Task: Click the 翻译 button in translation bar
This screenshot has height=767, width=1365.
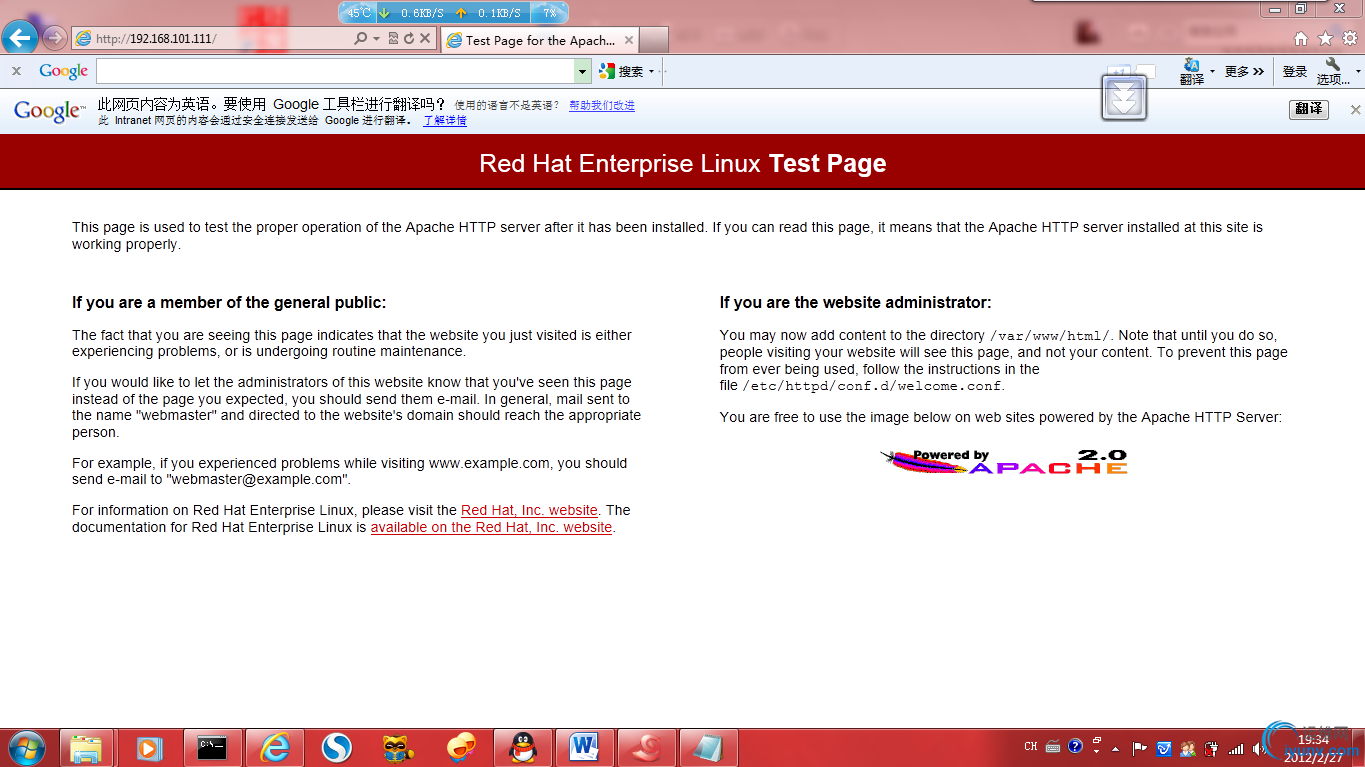Action: (x=1309, y=109)
